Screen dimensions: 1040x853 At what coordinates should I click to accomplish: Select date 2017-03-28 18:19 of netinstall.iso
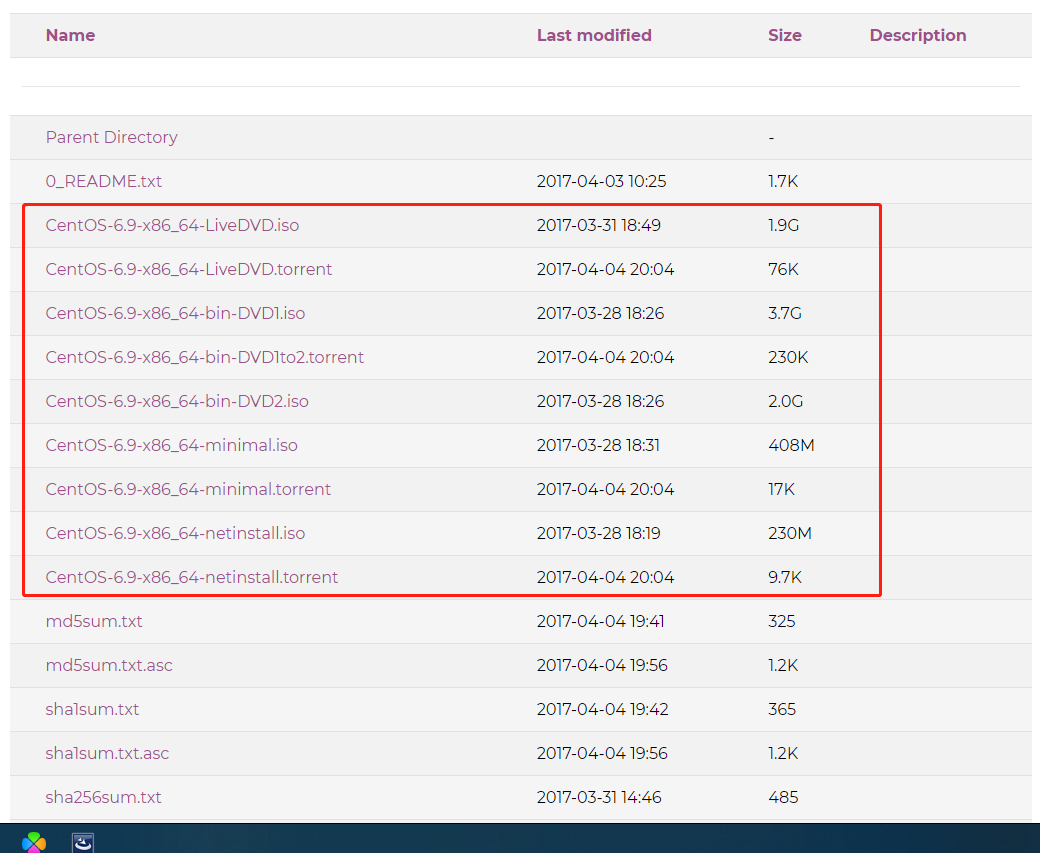[x=598, y=533]
